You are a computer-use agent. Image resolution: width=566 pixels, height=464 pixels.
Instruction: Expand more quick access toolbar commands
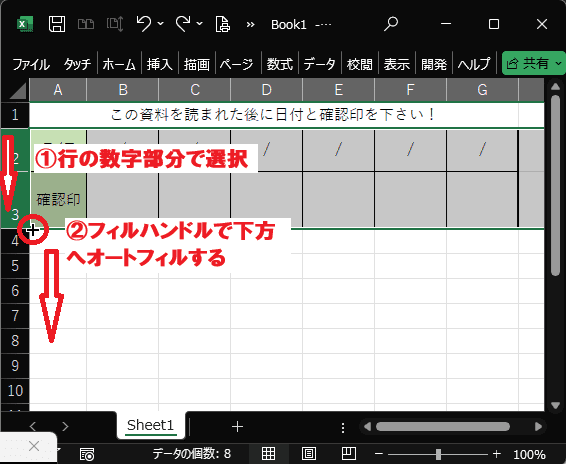point(250,25)
